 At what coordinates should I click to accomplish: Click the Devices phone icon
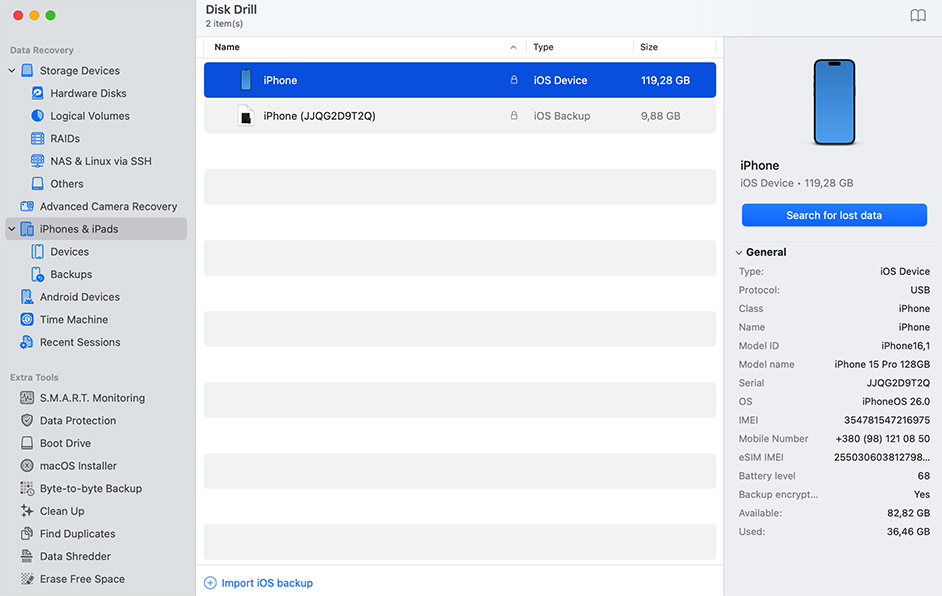pos(37,251)
